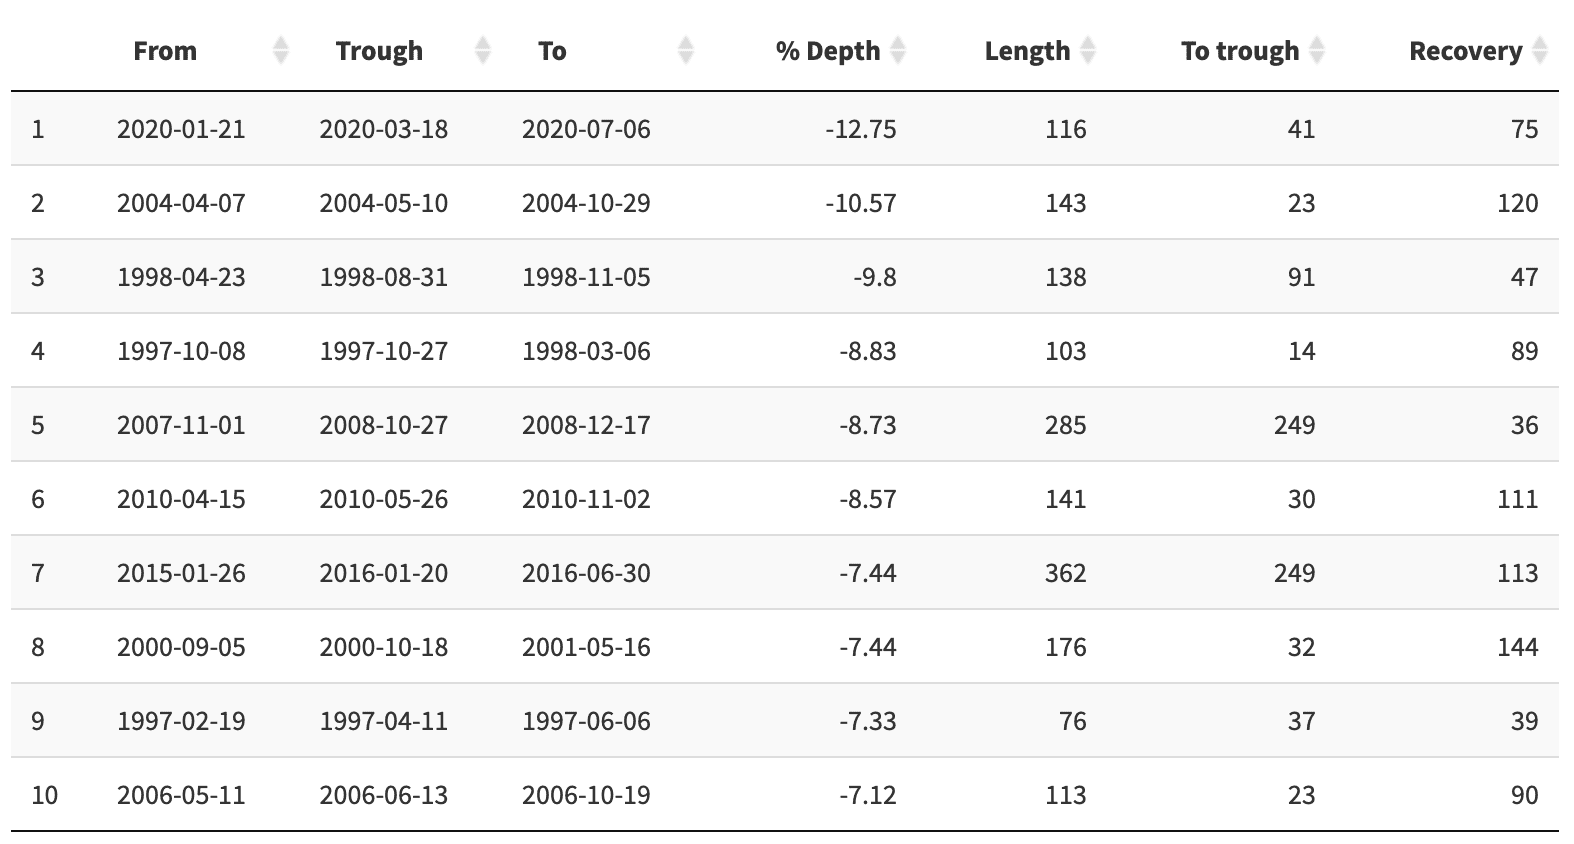Click the From column header label

coord(165,51)
